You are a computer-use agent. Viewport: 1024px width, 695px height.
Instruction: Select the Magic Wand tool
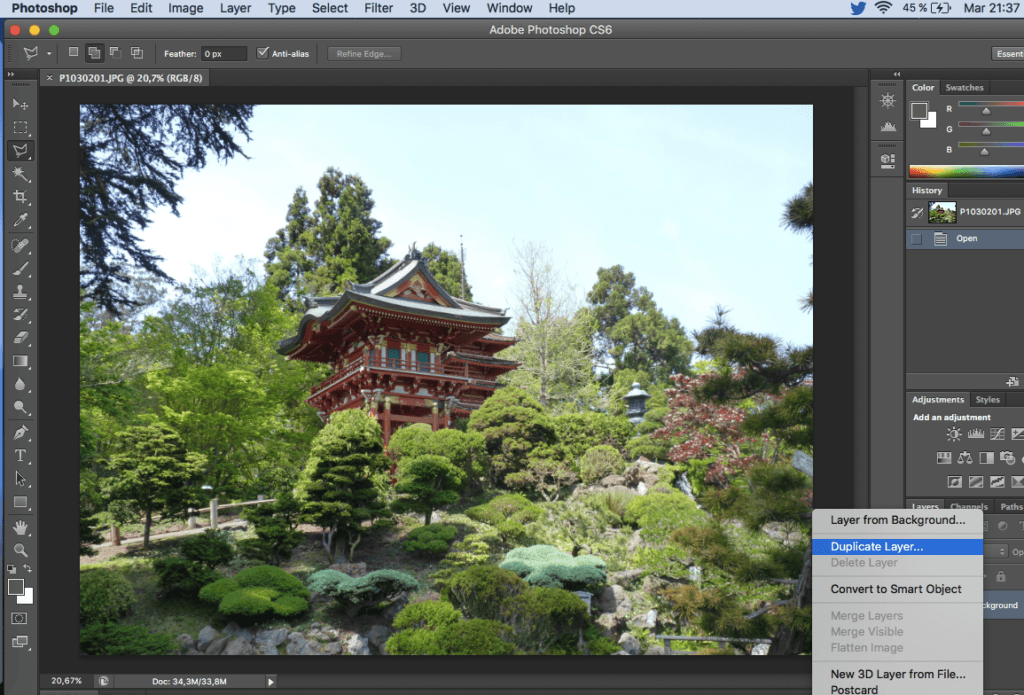pos(20,174)
